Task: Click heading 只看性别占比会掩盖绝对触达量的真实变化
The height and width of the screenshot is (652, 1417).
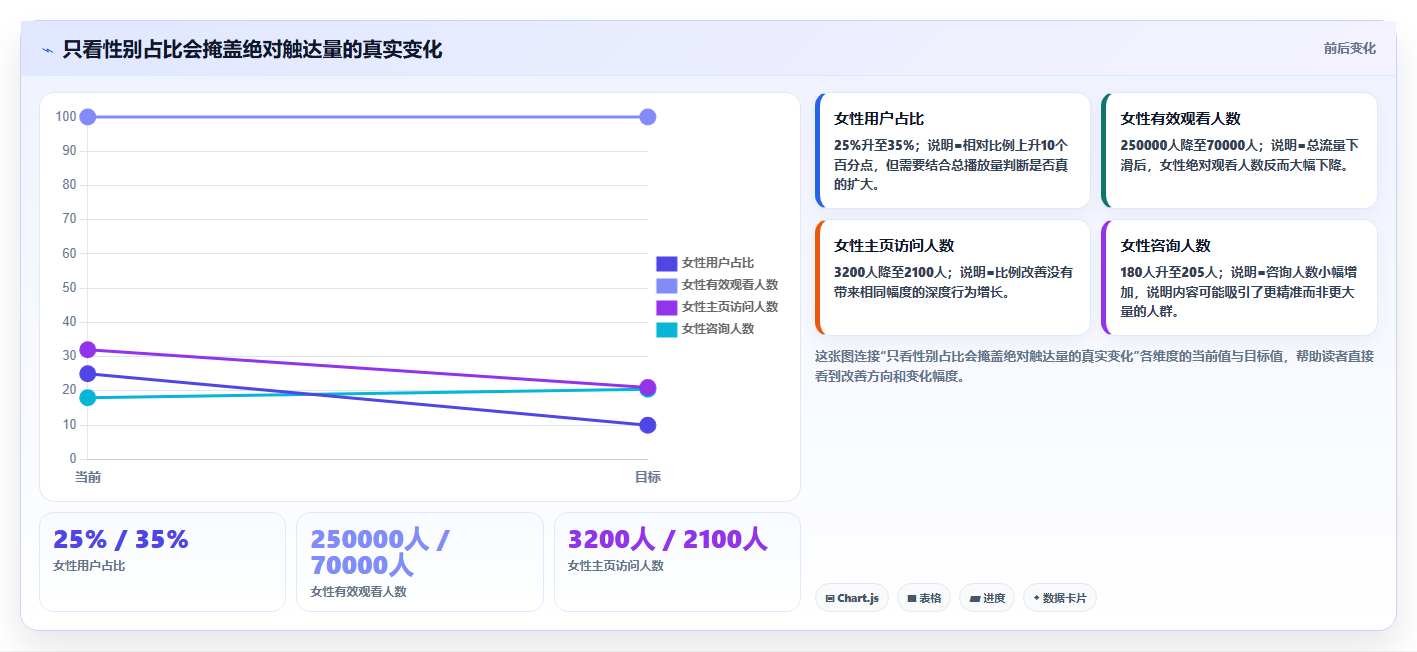Action: (252, 49)
